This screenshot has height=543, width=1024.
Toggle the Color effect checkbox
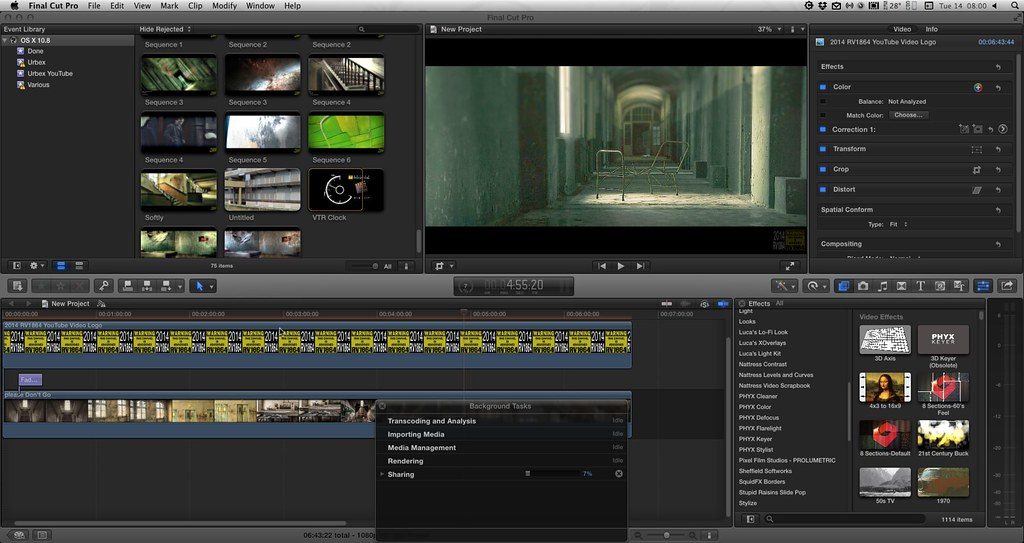823,87
